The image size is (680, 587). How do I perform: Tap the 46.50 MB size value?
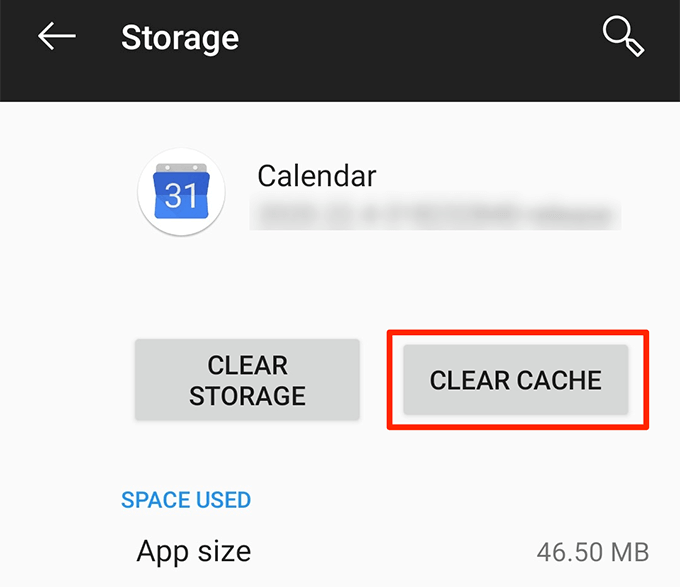point(594,552)
